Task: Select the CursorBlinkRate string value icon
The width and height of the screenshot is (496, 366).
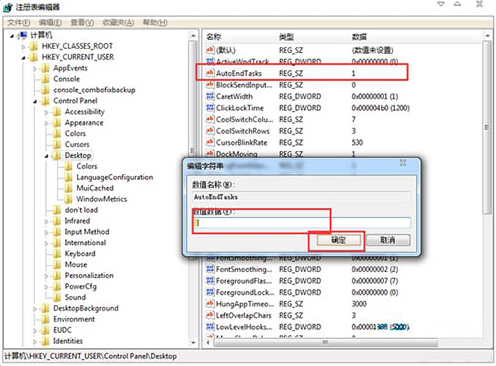Action: click(210, 142)
